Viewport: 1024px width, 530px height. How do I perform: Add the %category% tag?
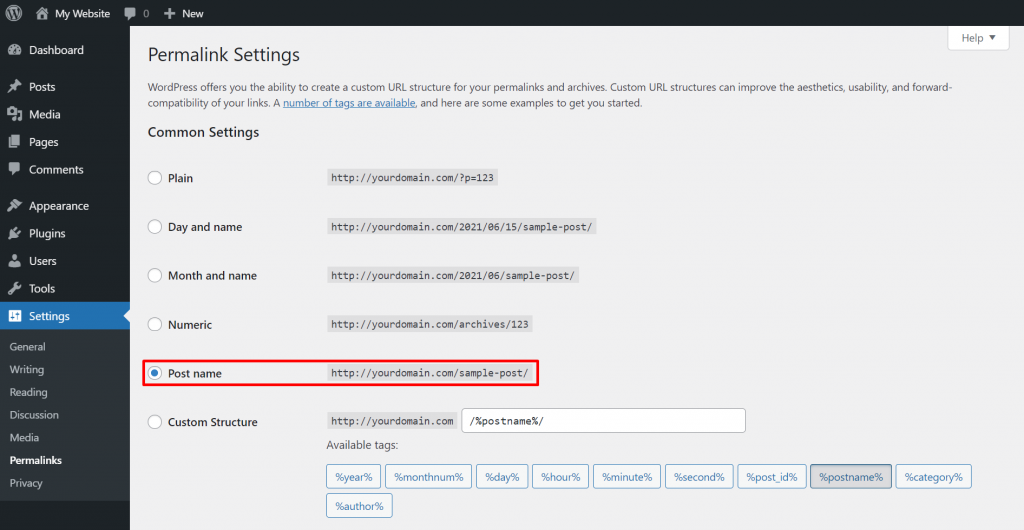click(x=933, y=476)
